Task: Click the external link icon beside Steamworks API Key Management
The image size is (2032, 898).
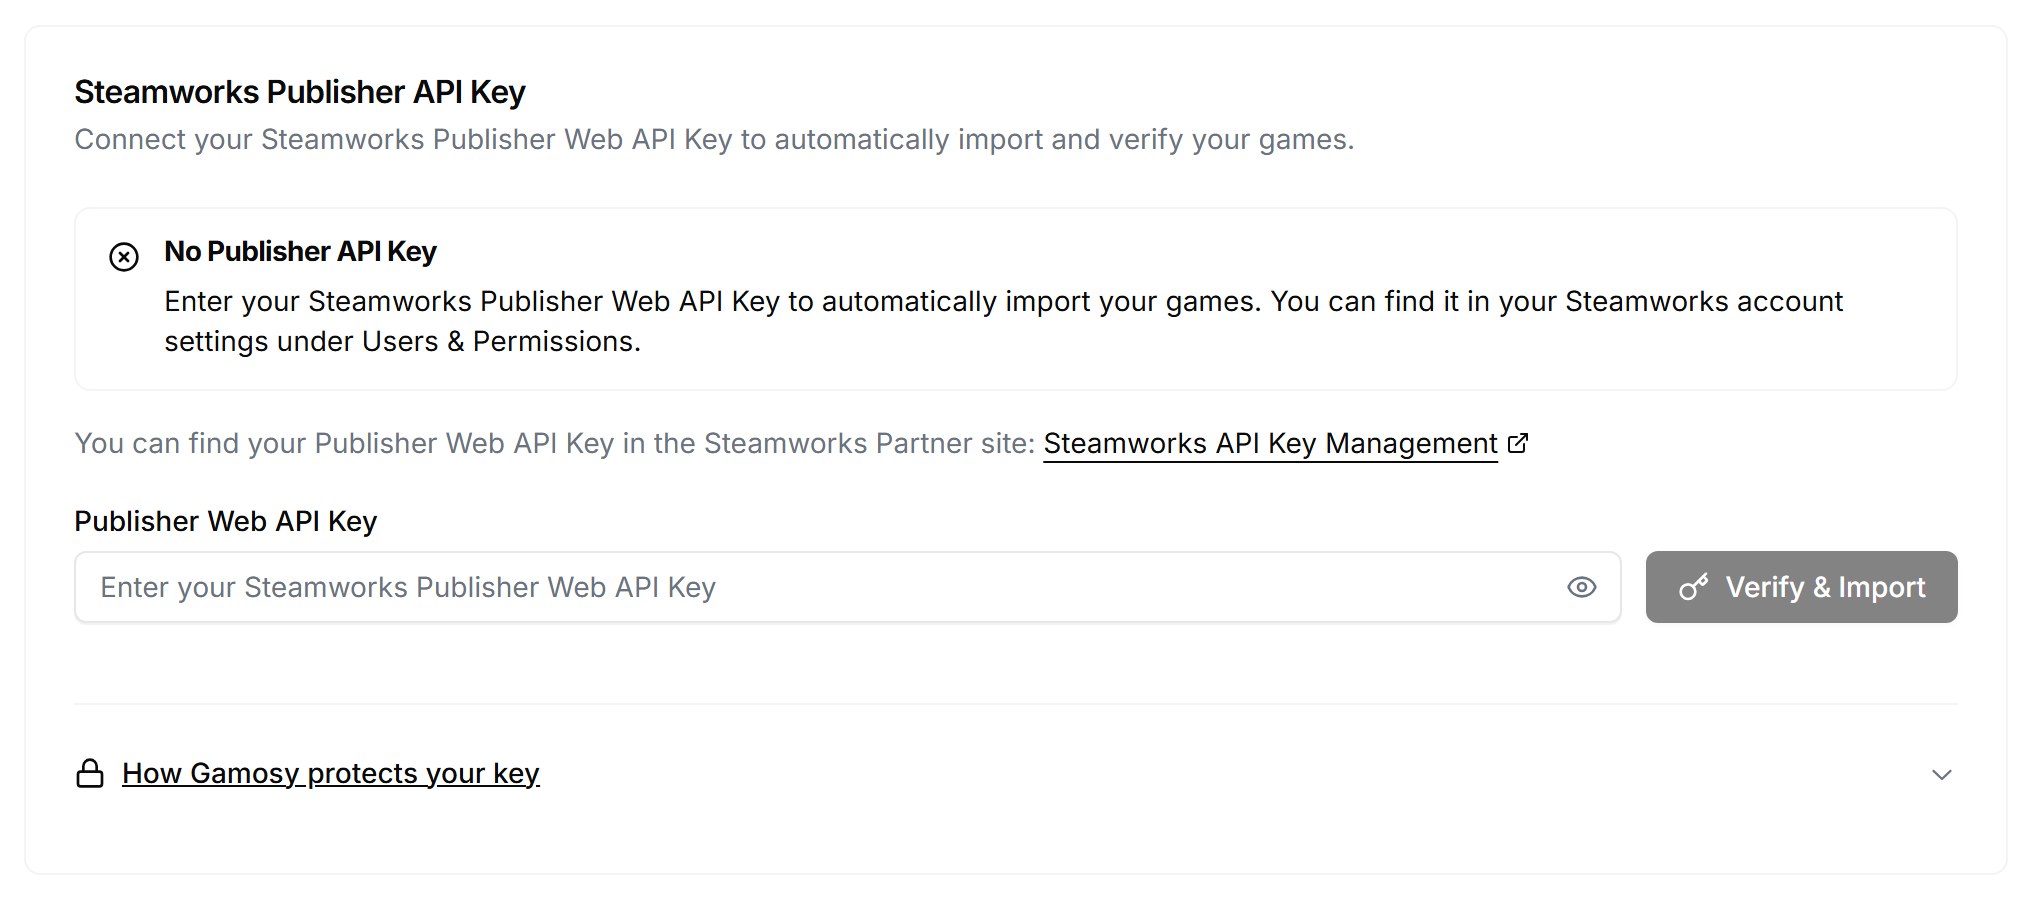Action: click(x=1518, y=443)
